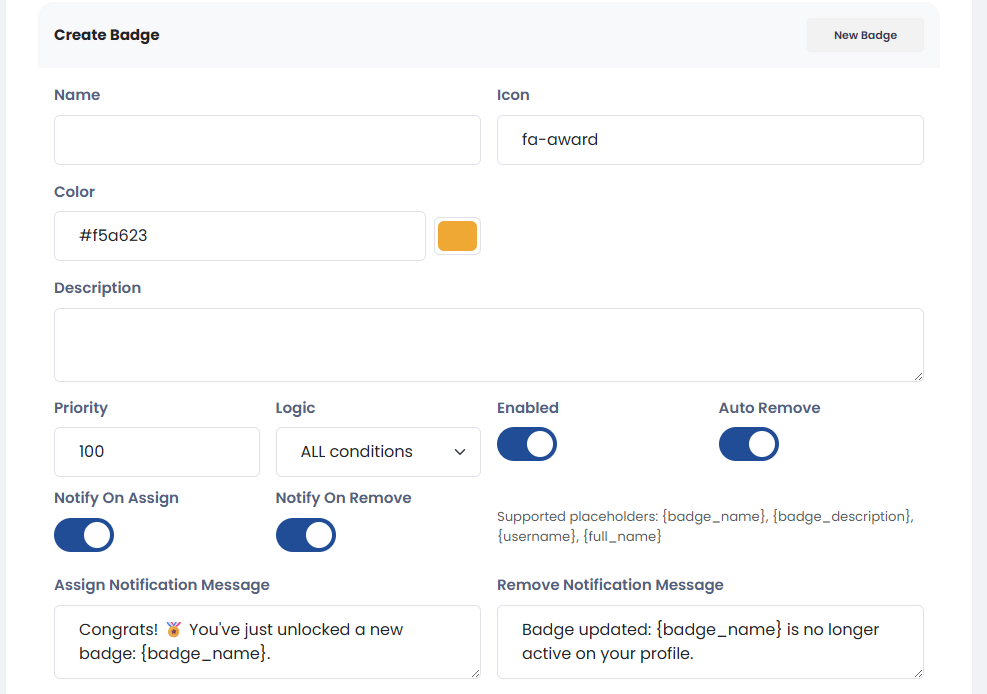Click the Description field label
987x694 pixels.
(97, 288)
